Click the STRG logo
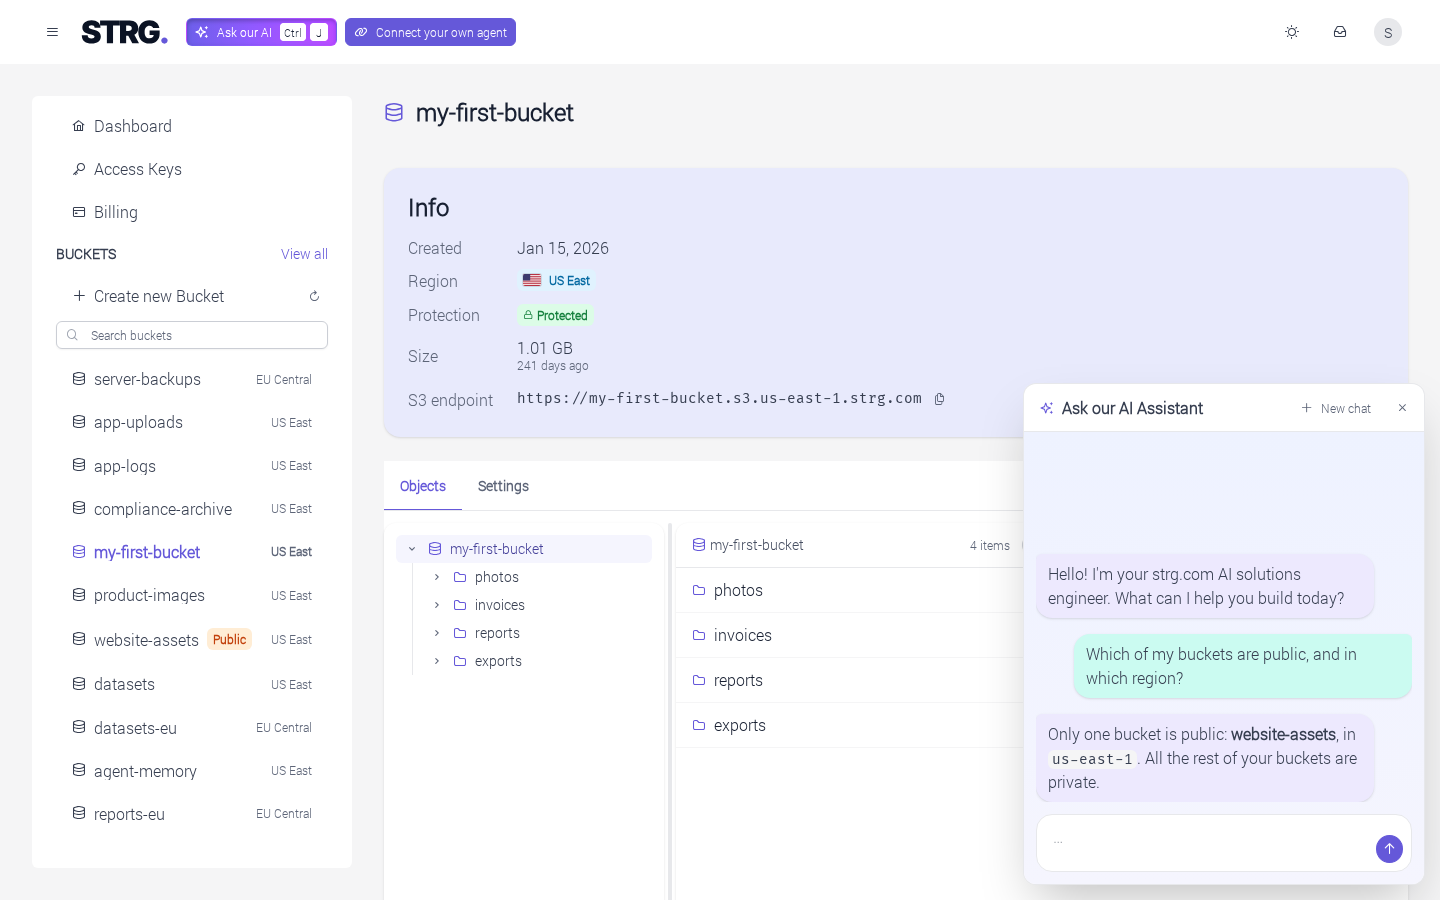 124,32
